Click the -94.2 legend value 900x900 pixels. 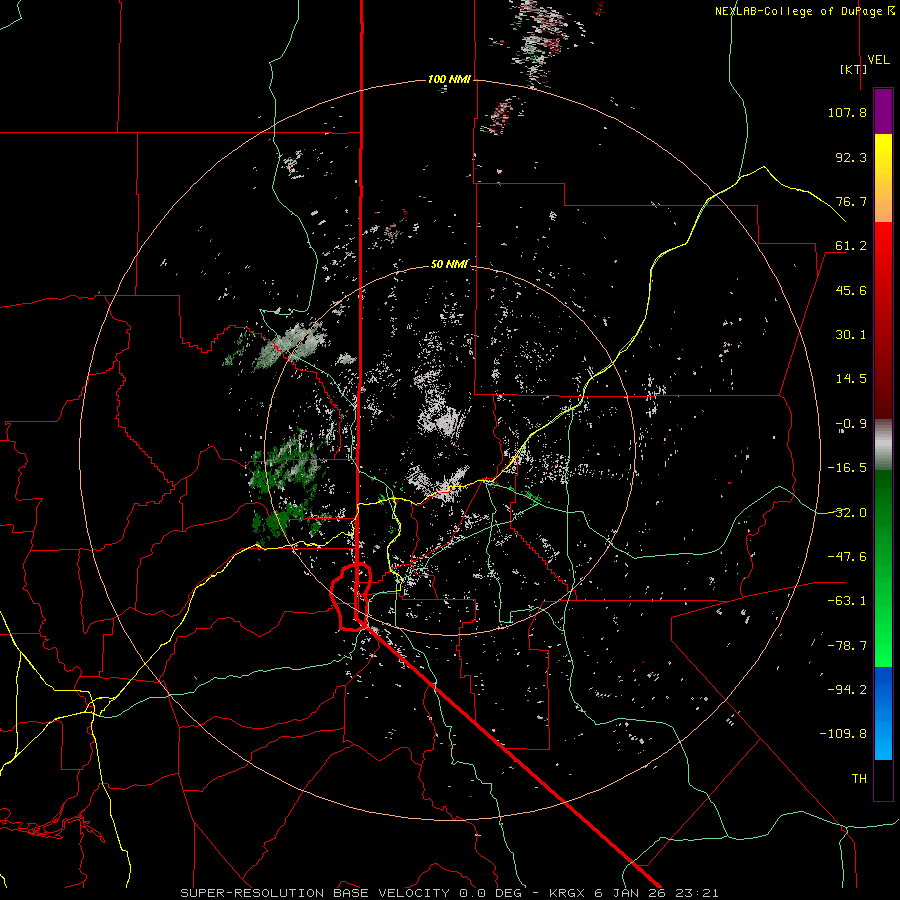pos(847,690)
